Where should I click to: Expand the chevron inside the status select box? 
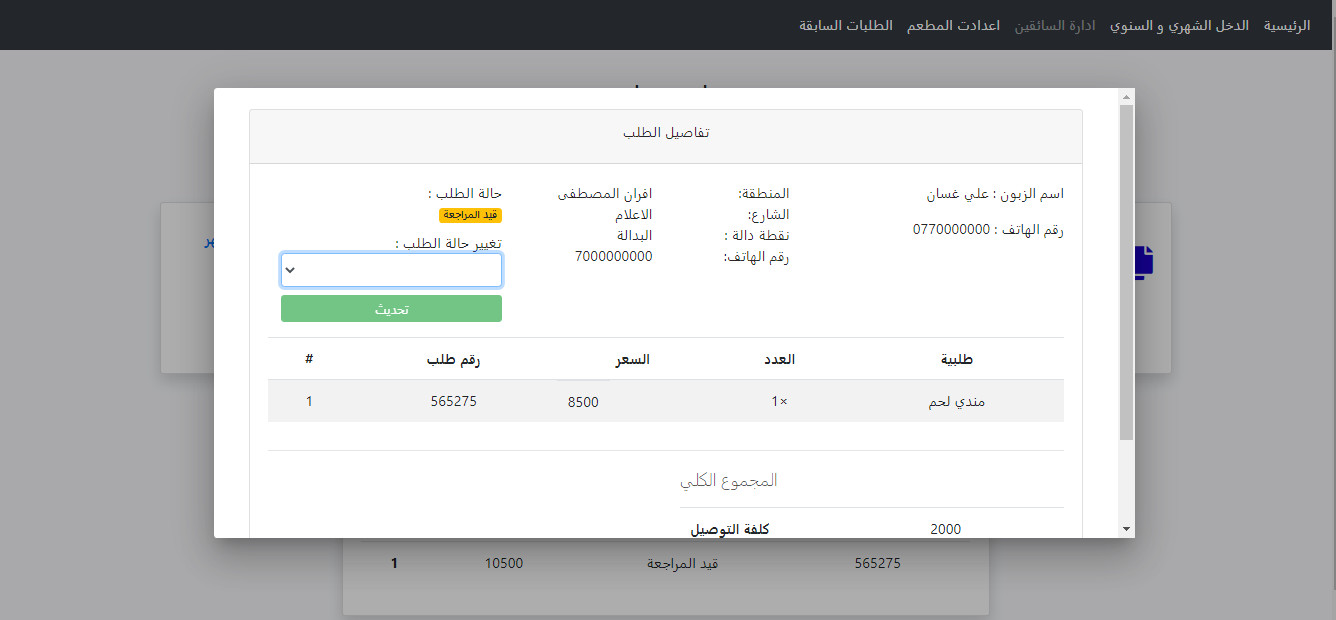click(291, 269)
